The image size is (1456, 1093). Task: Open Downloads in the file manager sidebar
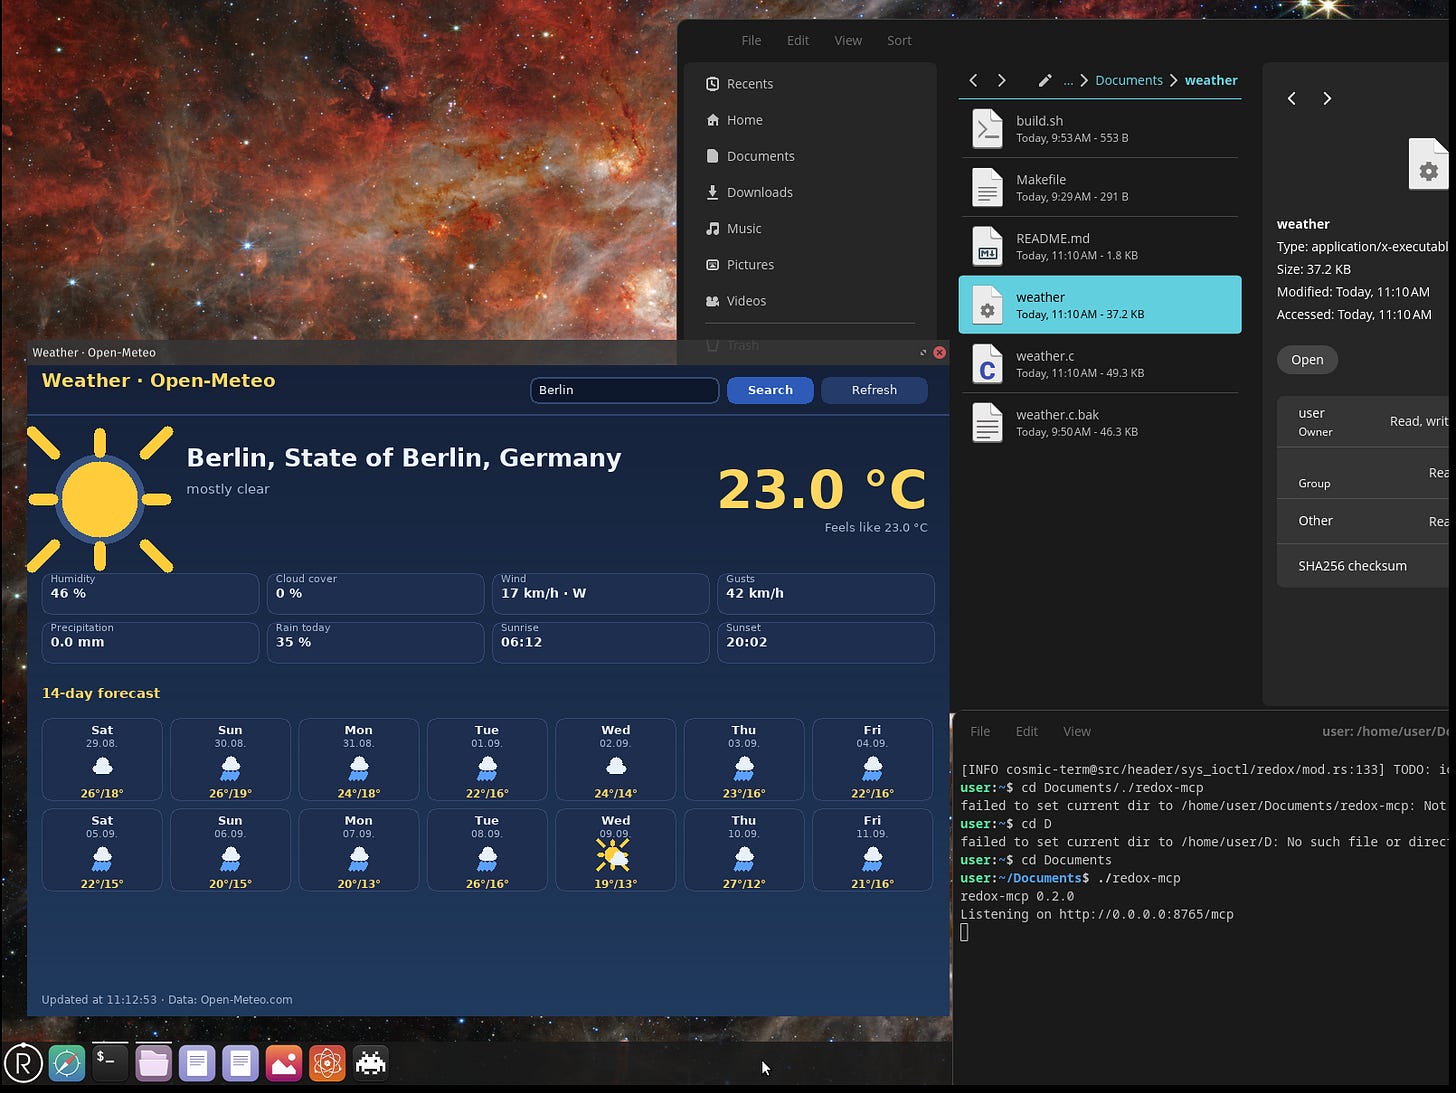(810, 192)
